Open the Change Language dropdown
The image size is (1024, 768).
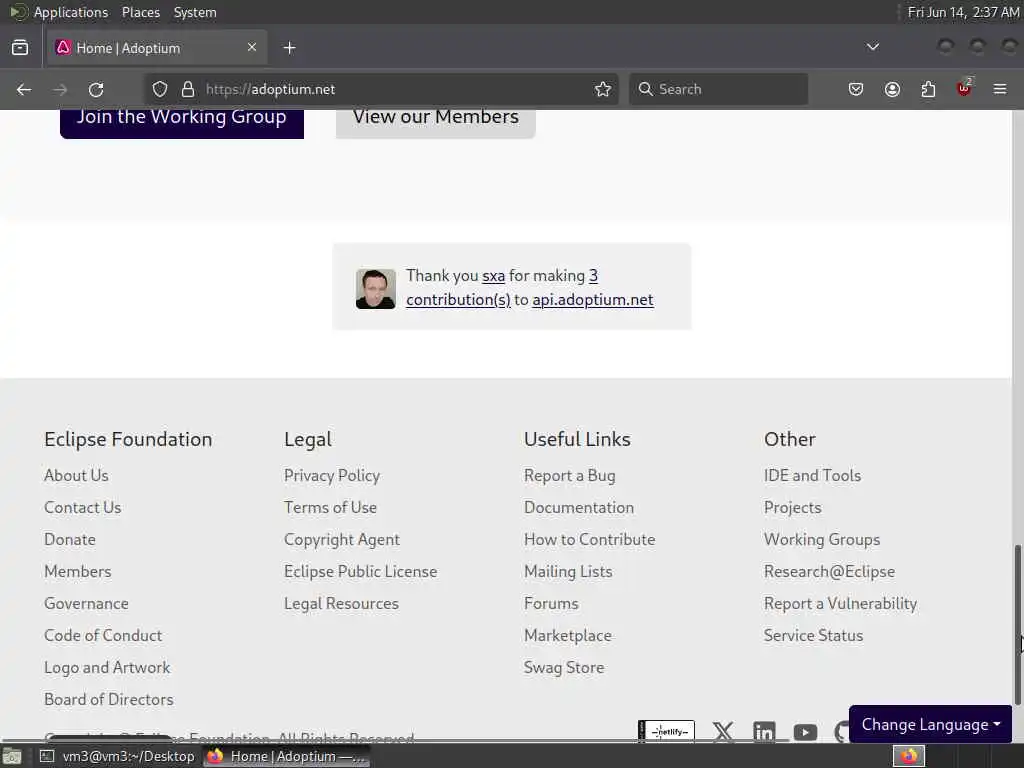pyautogui.click(x=930, y=724)
